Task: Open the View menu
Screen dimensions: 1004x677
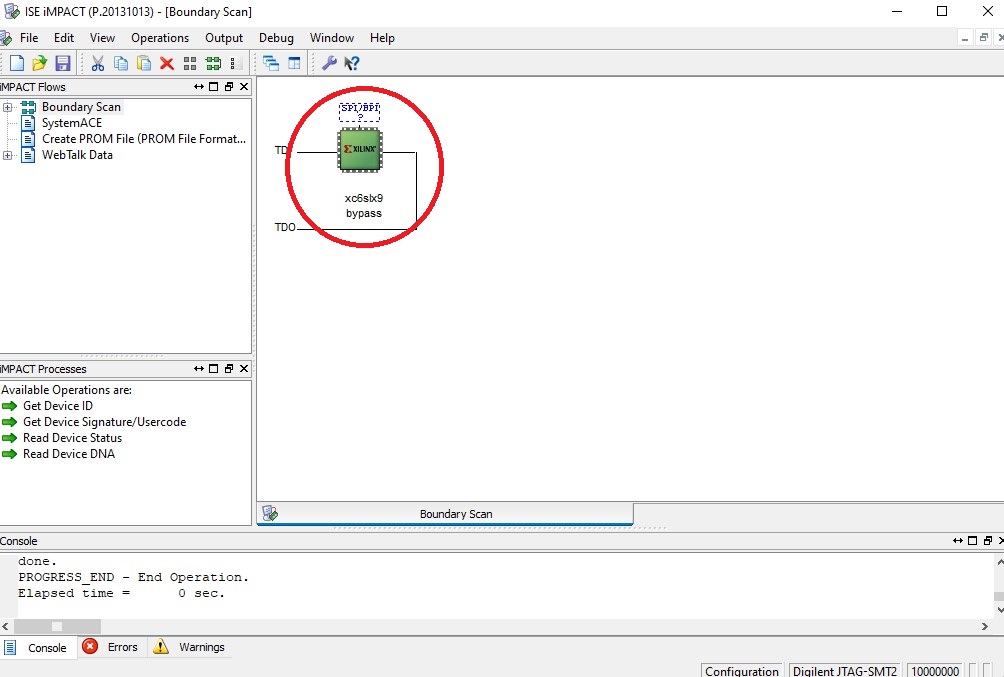Action: [102, 38]
